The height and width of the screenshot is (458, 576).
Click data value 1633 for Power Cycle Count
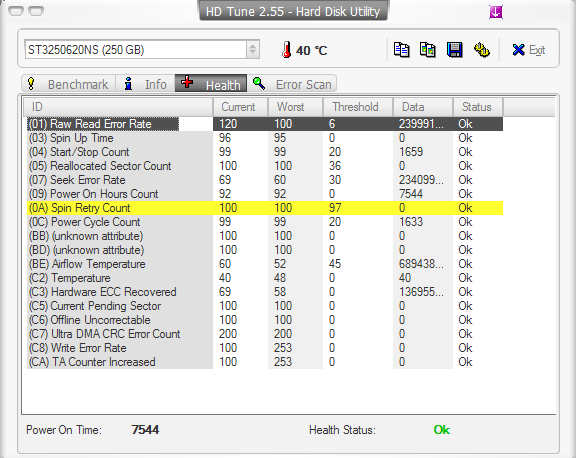click(411, 222)
